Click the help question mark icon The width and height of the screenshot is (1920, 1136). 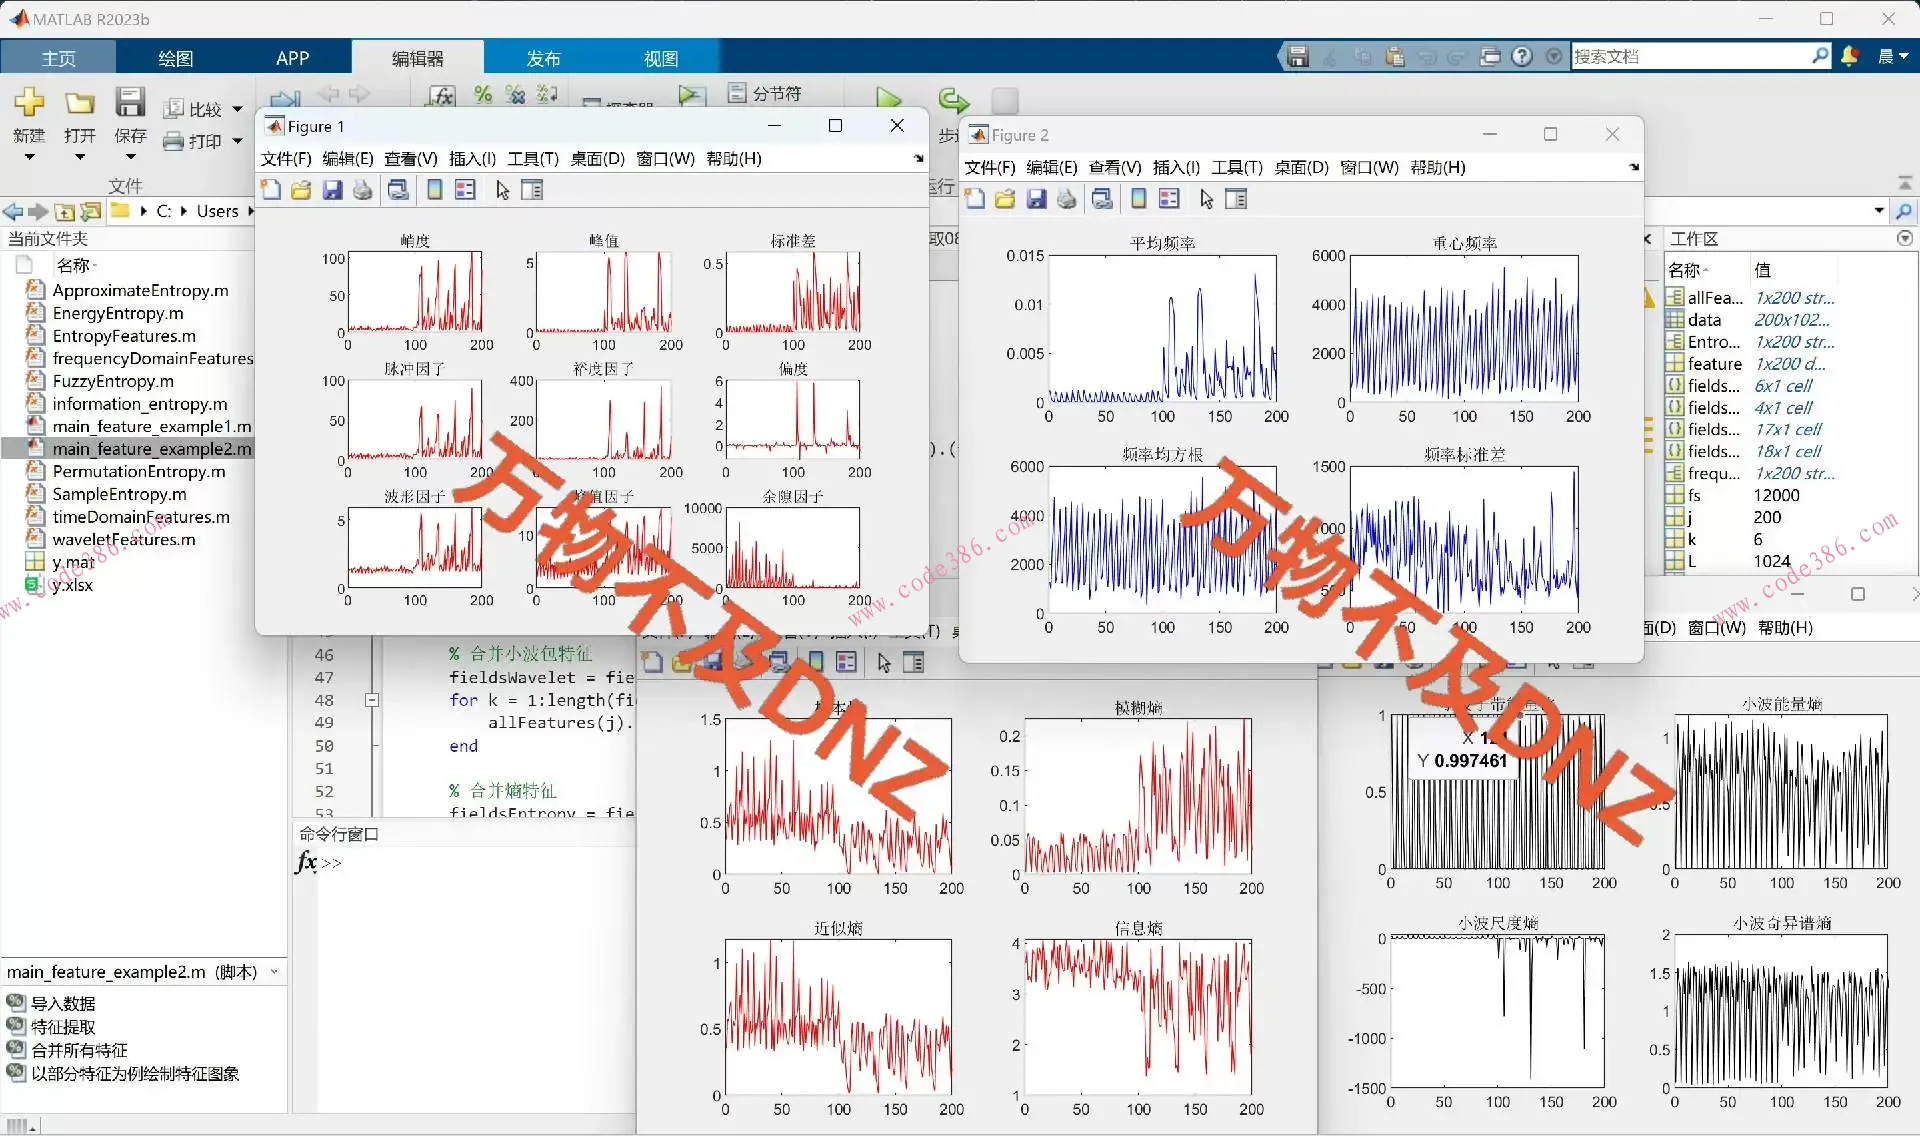coord(1522,57)
